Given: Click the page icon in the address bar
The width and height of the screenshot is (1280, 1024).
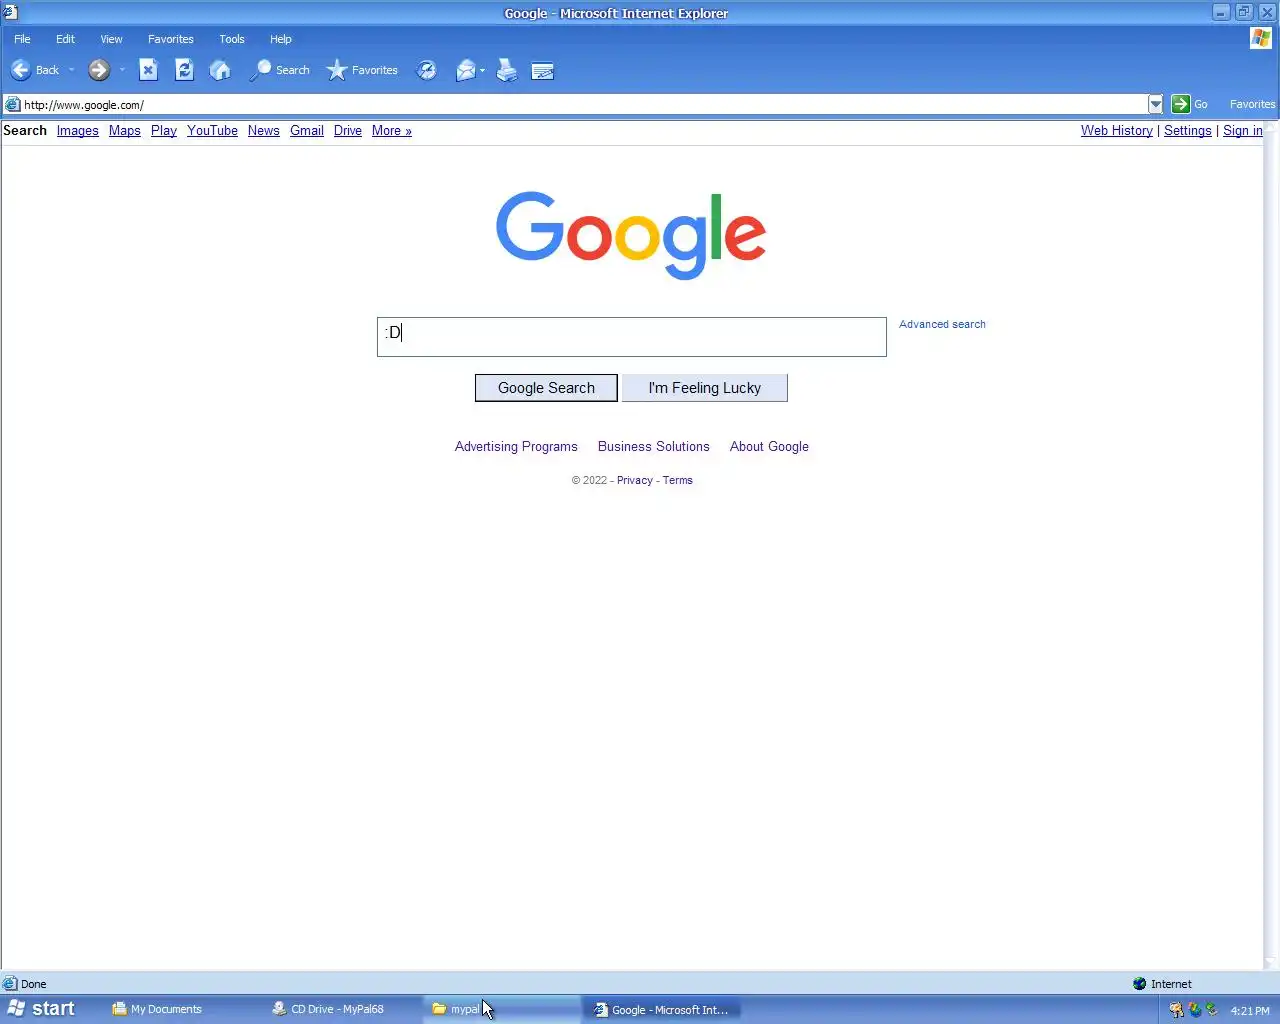Looking at the screenshot, I should coord(13,104).
